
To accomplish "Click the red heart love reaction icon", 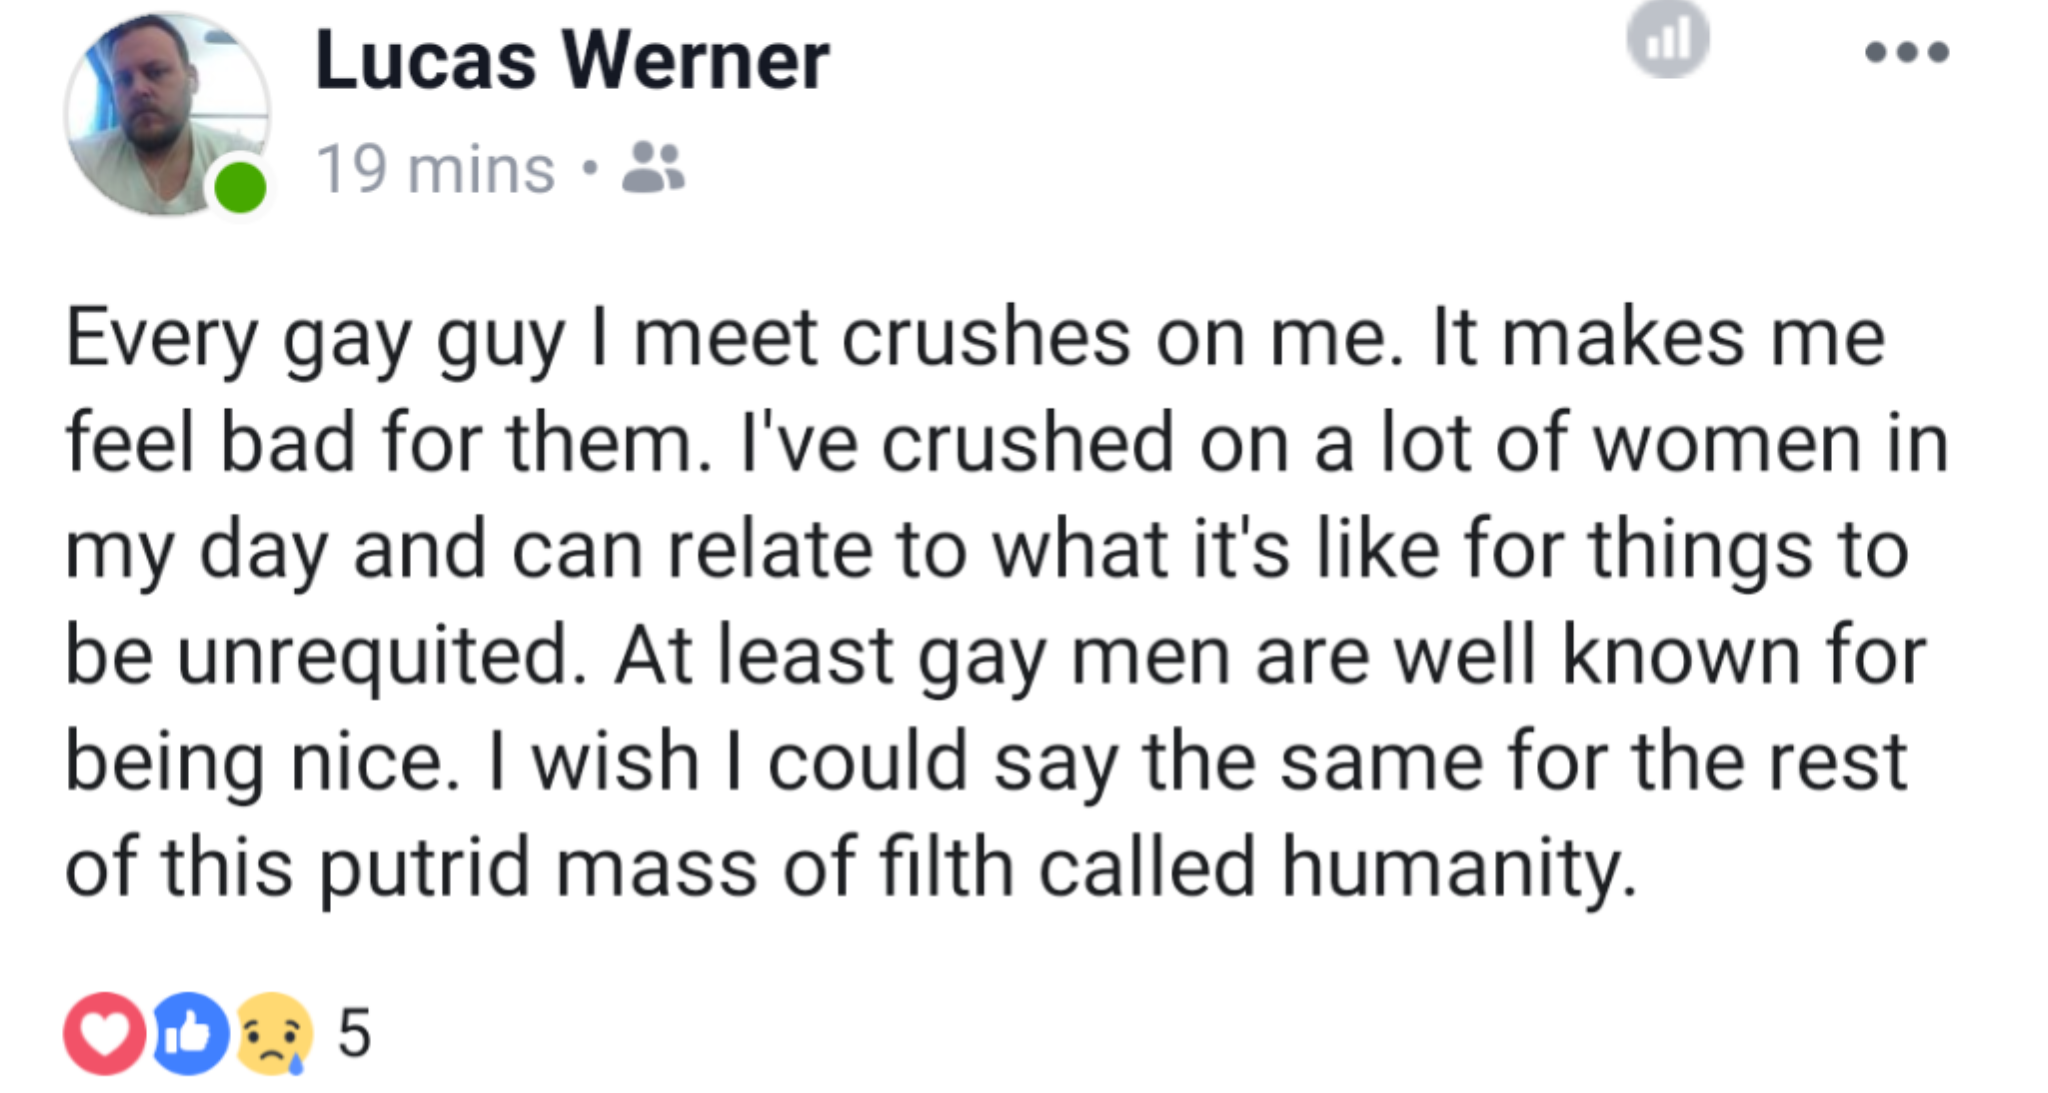I will (x=104, y=1033).
